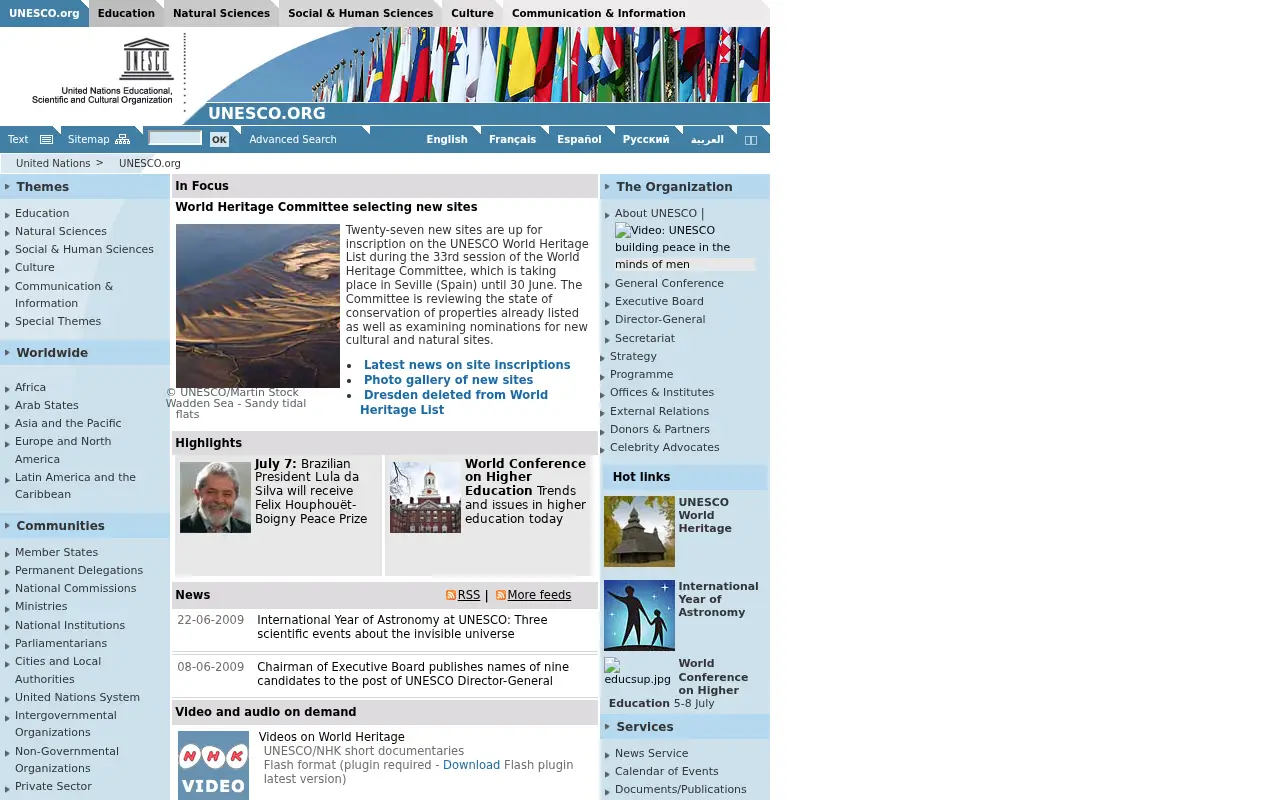This screenshot has width=1280, height=800.
Task: Open Photo gallery of new sites
Action: pyautogui.click(x=448, y=380)
